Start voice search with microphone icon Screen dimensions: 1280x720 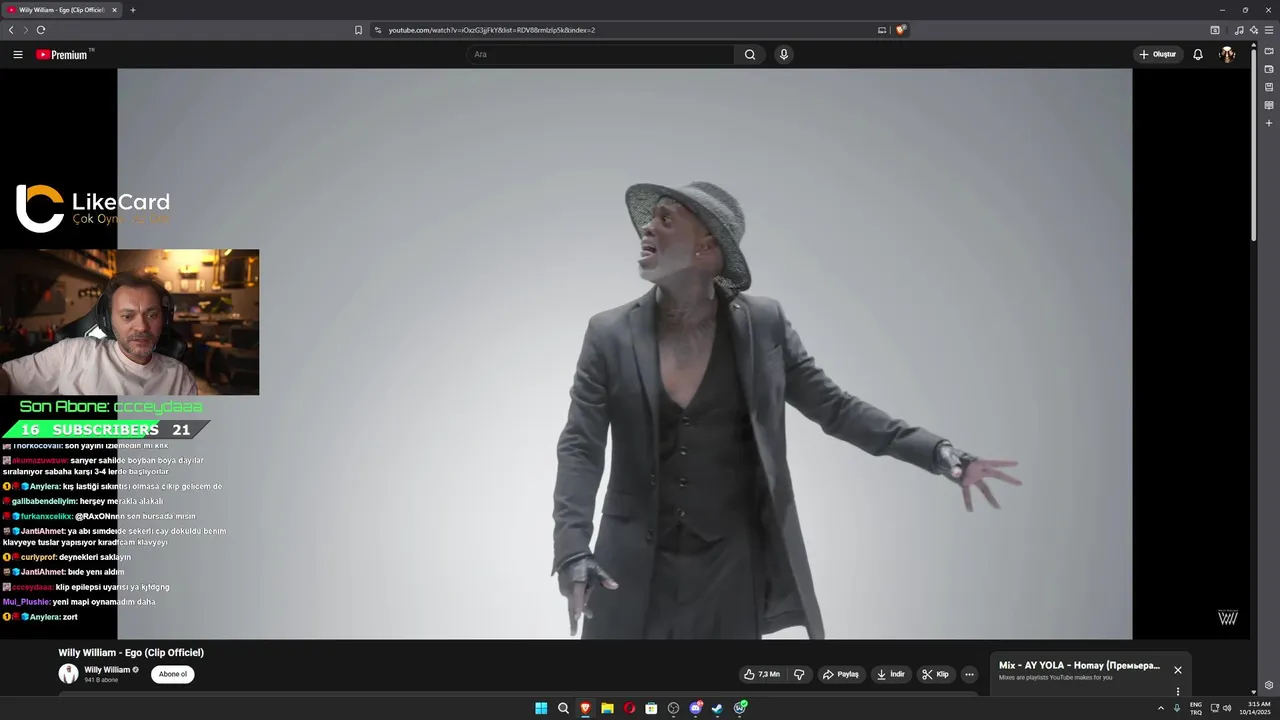point(784,55)
